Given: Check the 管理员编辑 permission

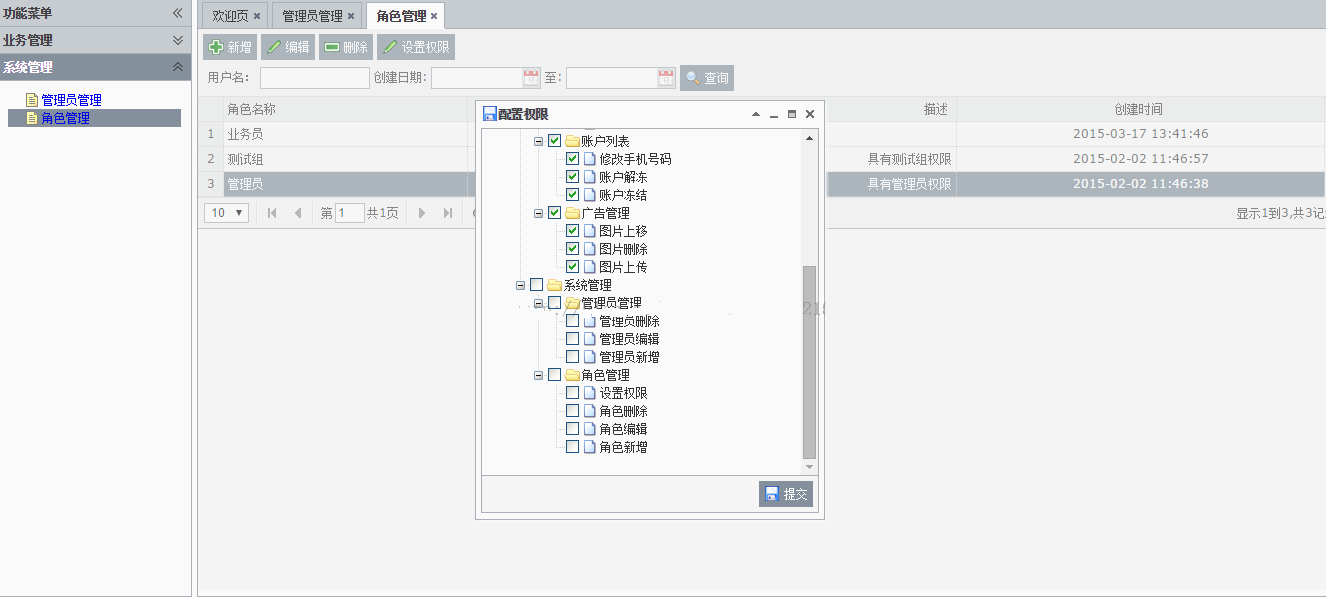Looking at the screenshot, I should tap(572, 339).
